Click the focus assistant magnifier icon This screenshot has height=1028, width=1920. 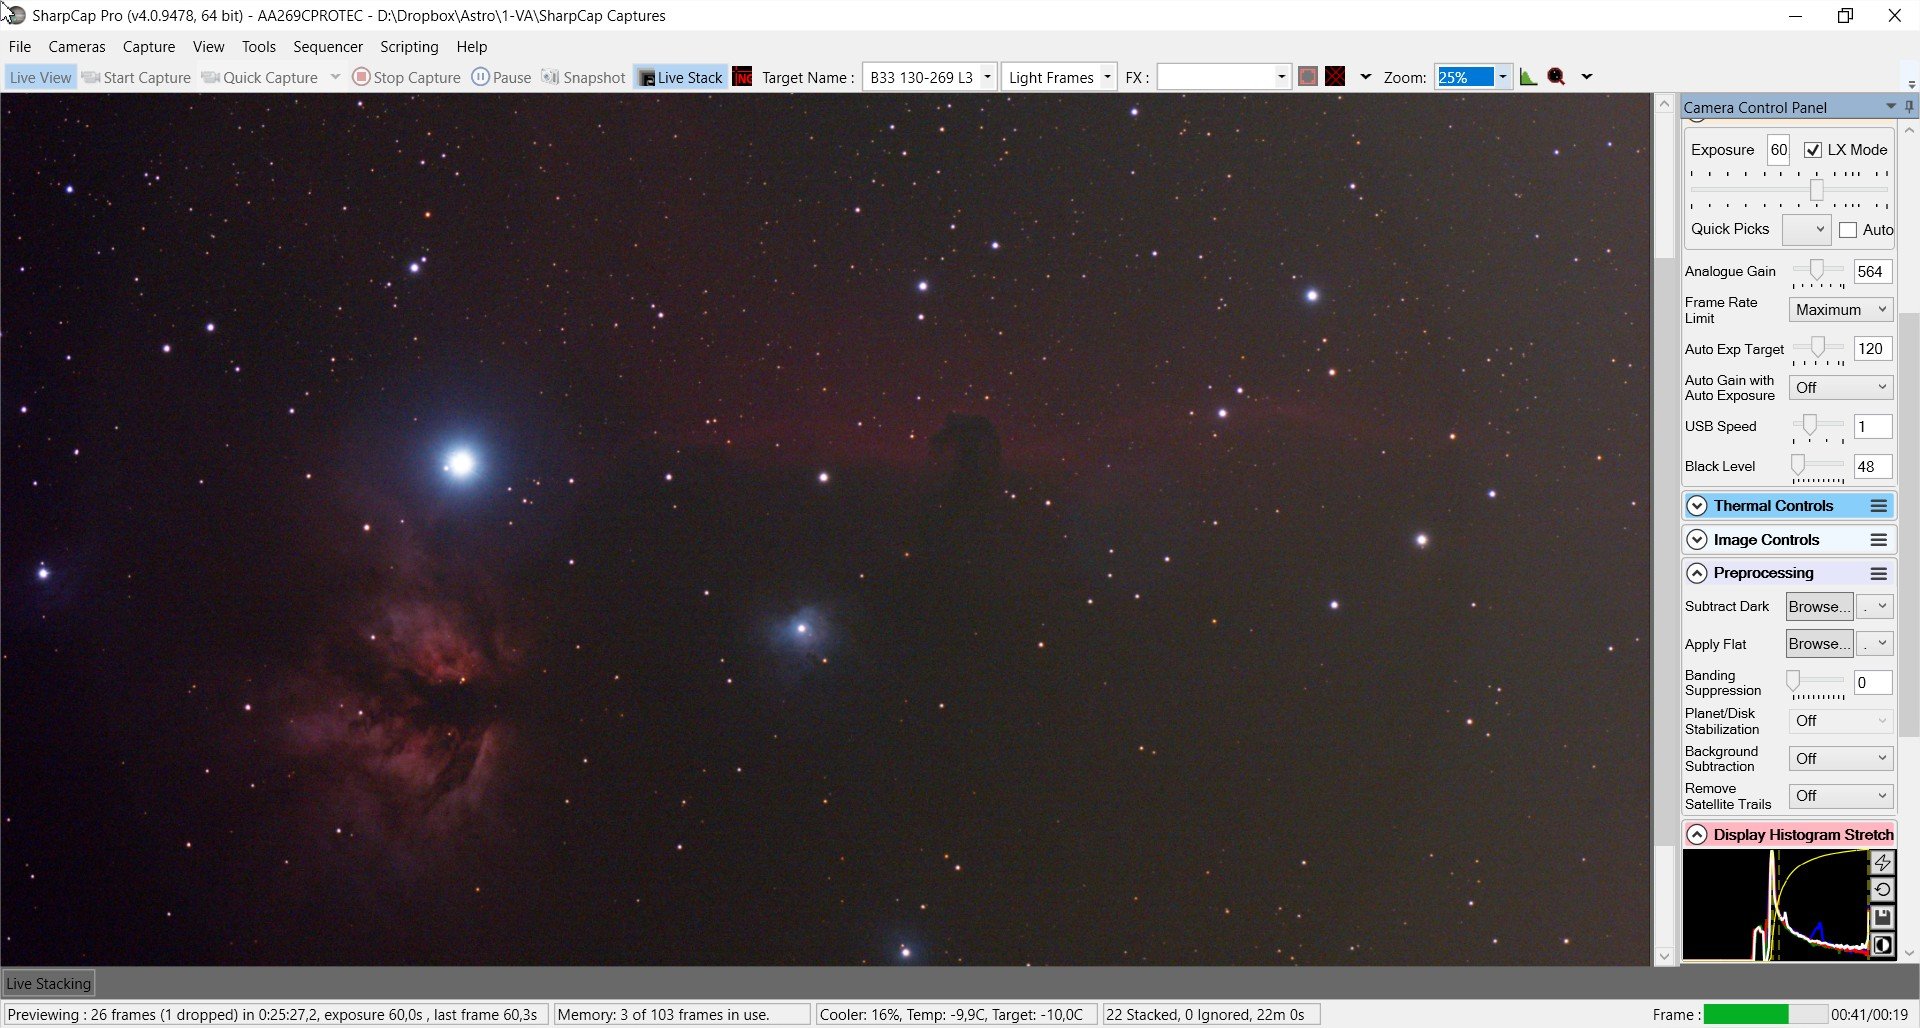1556,77
